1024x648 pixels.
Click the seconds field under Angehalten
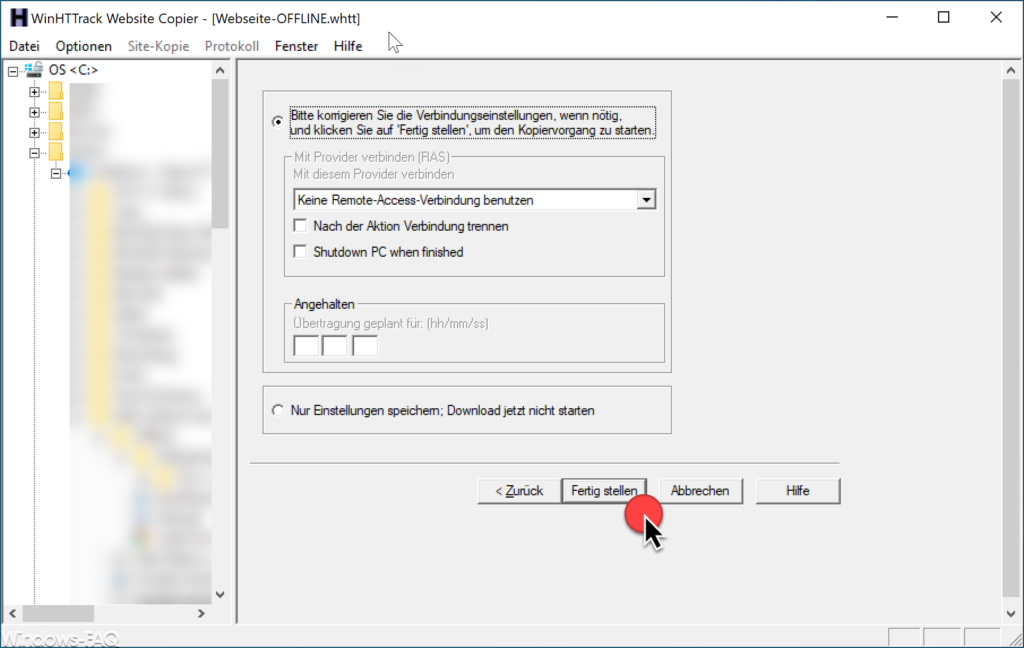(x=364, y=345)
